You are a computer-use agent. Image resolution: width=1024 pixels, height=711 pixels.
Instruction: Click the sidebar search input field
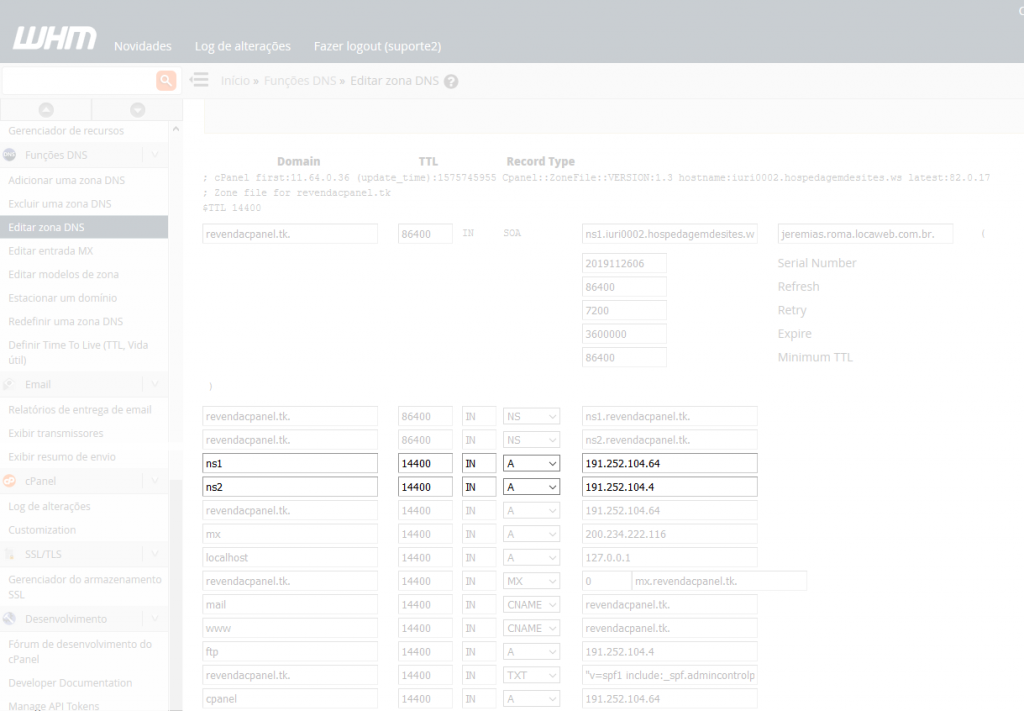tap(78, 80)
